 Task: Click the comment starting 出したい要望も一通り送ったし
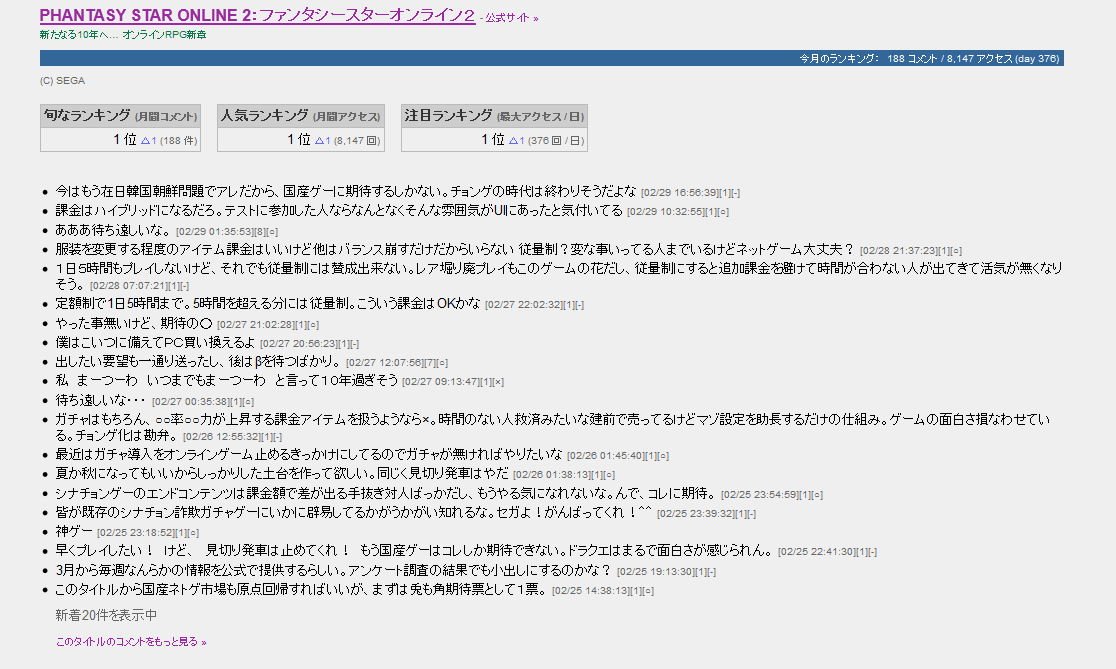199,362
